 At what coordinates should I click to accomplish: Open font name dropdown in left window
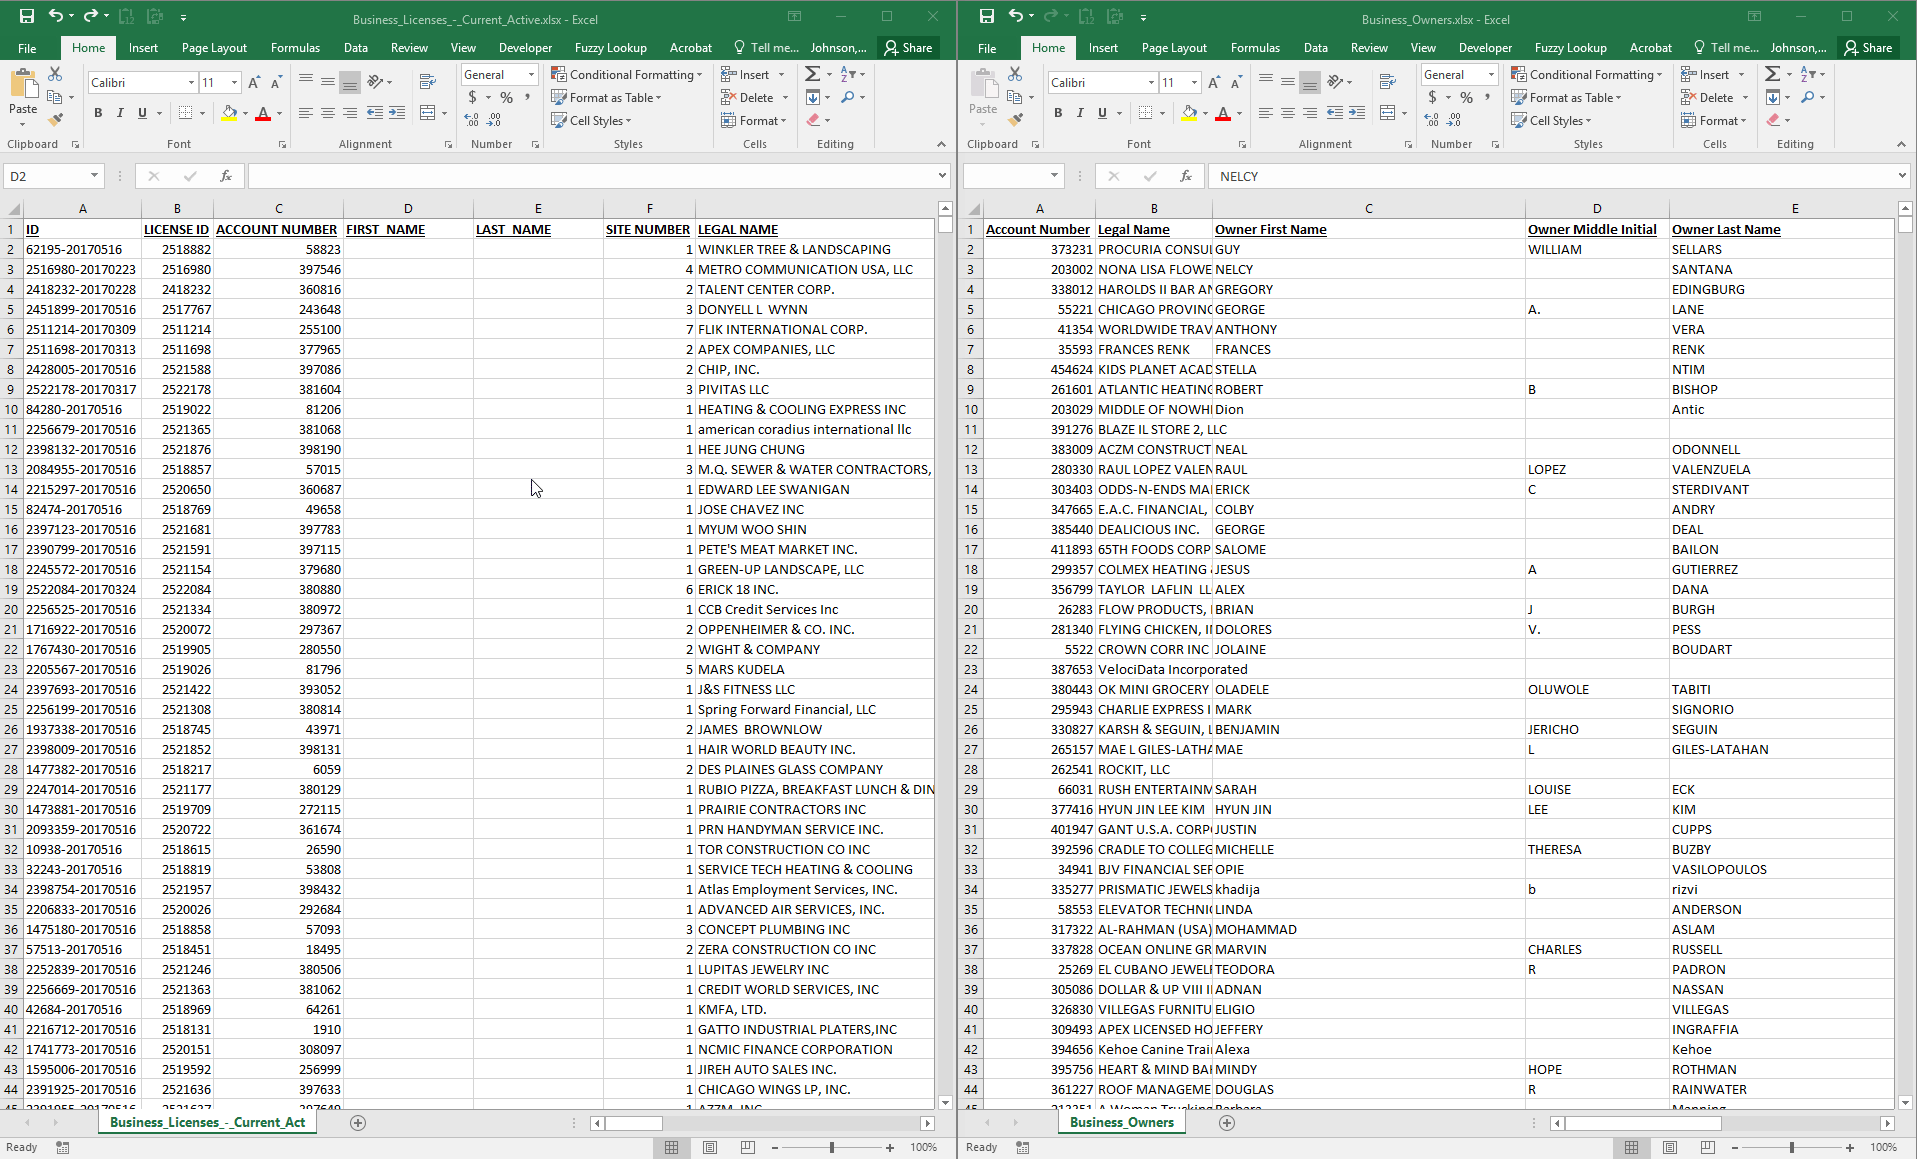pos(191,82)
